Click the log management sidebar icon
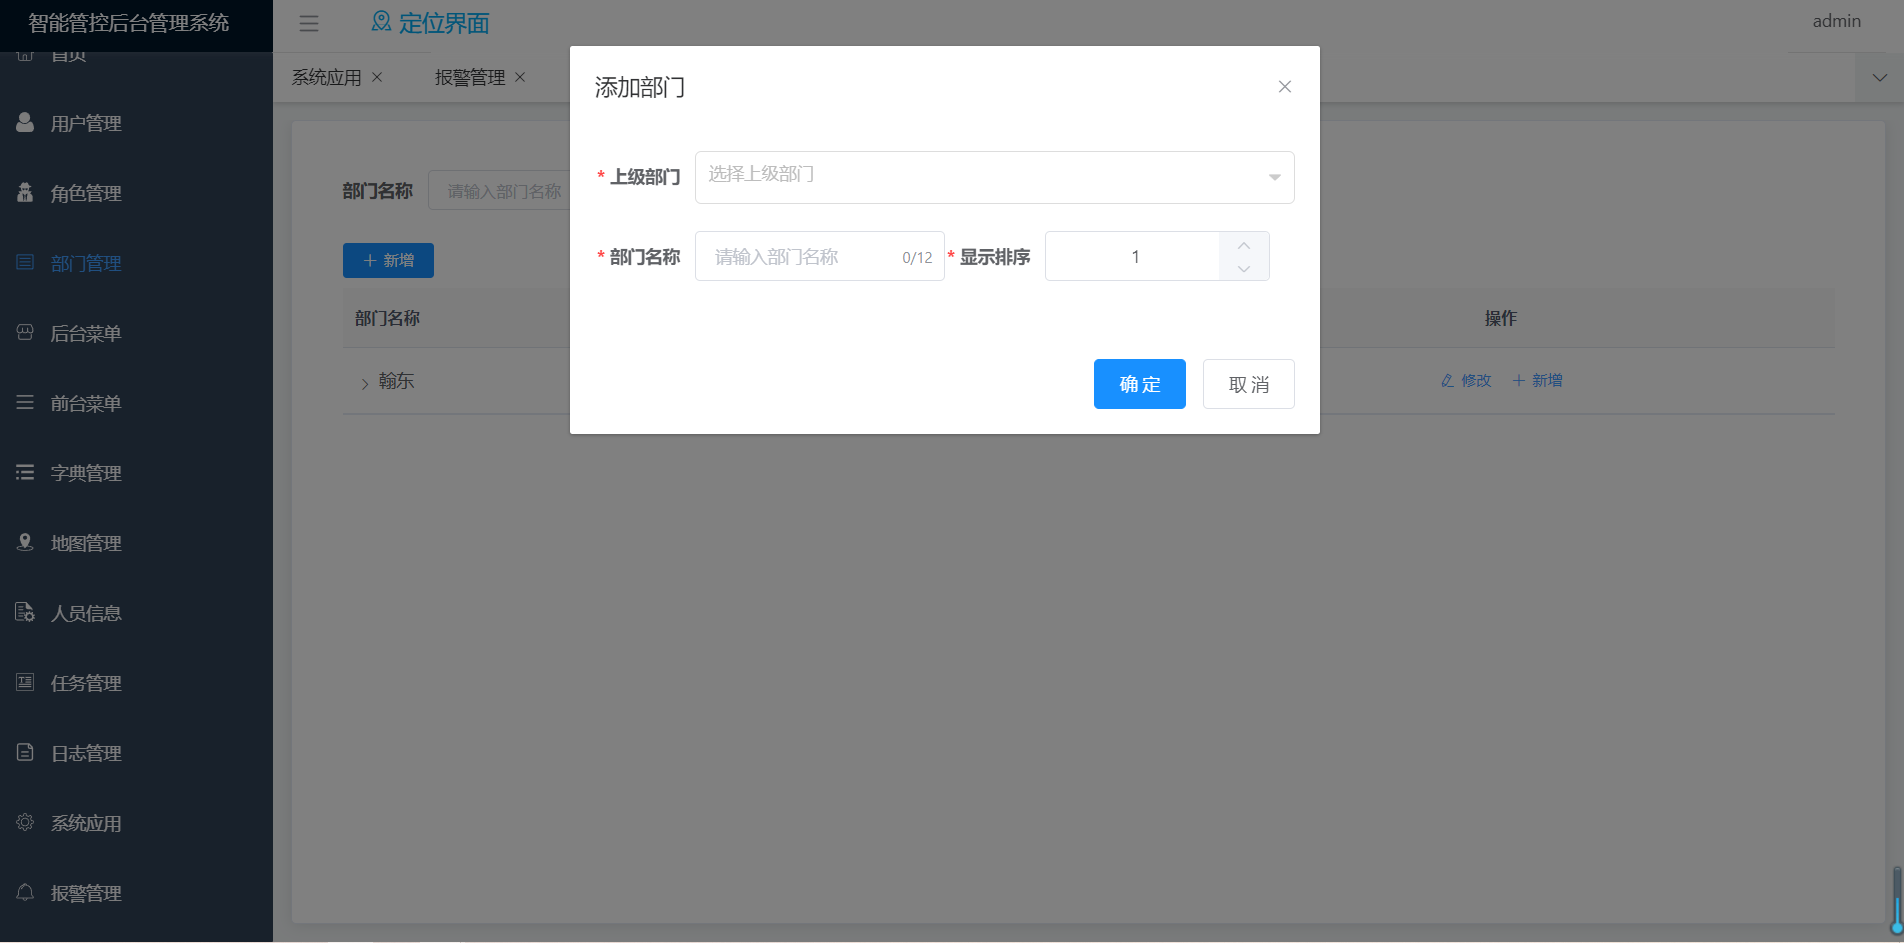Viewport: 1904px width, 943px height. click(x=25, y=752)
